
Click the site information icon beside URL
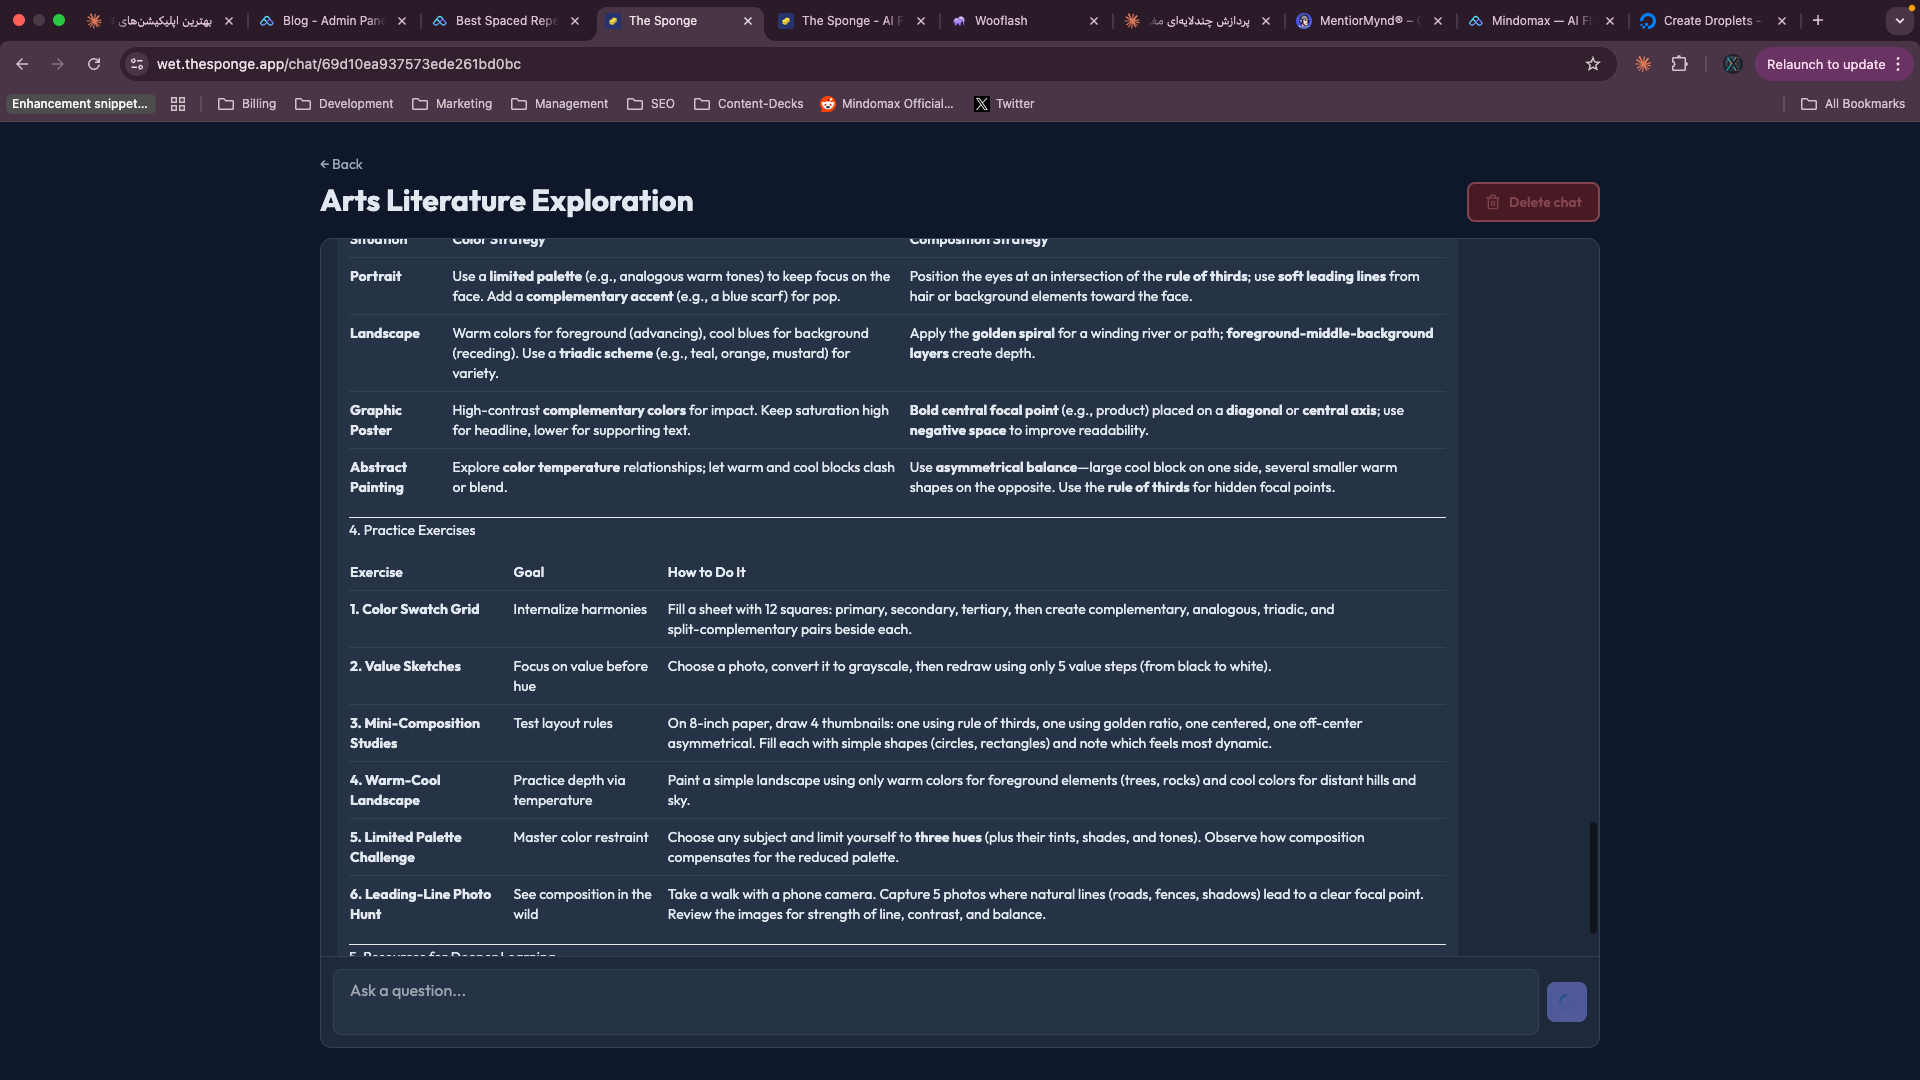click(137, 64)
